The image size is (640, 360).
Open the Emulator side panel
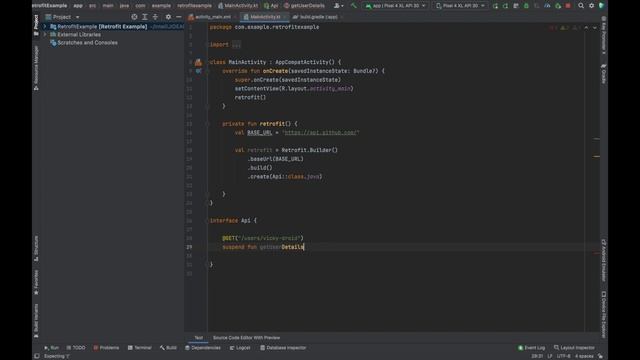pyautogui.click(x=604, y=260)
